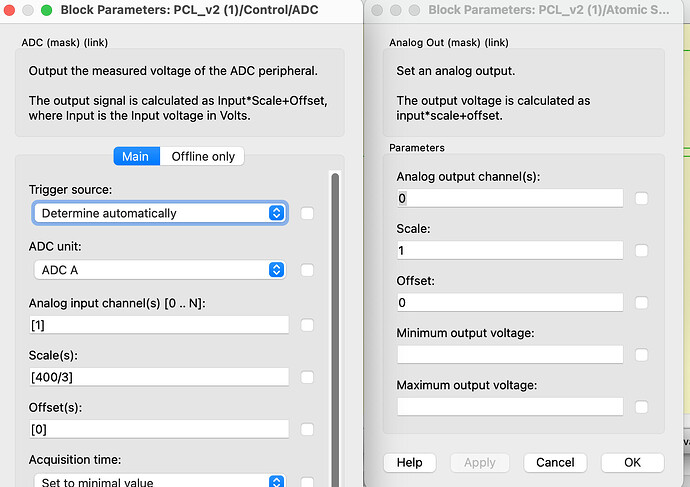690x487 pixels.
Task: Enable the Minimum output voltage checkbox
Action: 641,355
